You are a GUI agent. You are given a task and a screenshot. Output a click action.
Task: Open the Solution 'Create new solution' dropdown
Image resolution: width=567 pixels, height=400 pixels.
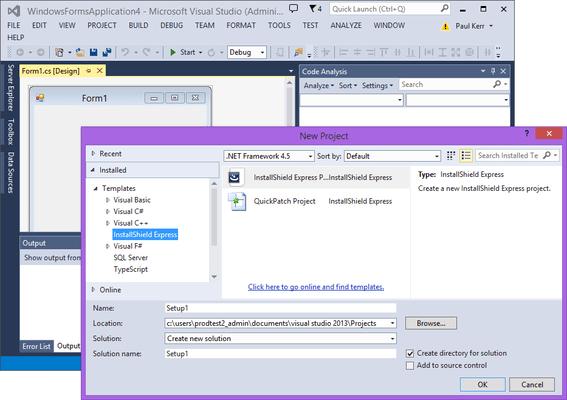point(392,339)
